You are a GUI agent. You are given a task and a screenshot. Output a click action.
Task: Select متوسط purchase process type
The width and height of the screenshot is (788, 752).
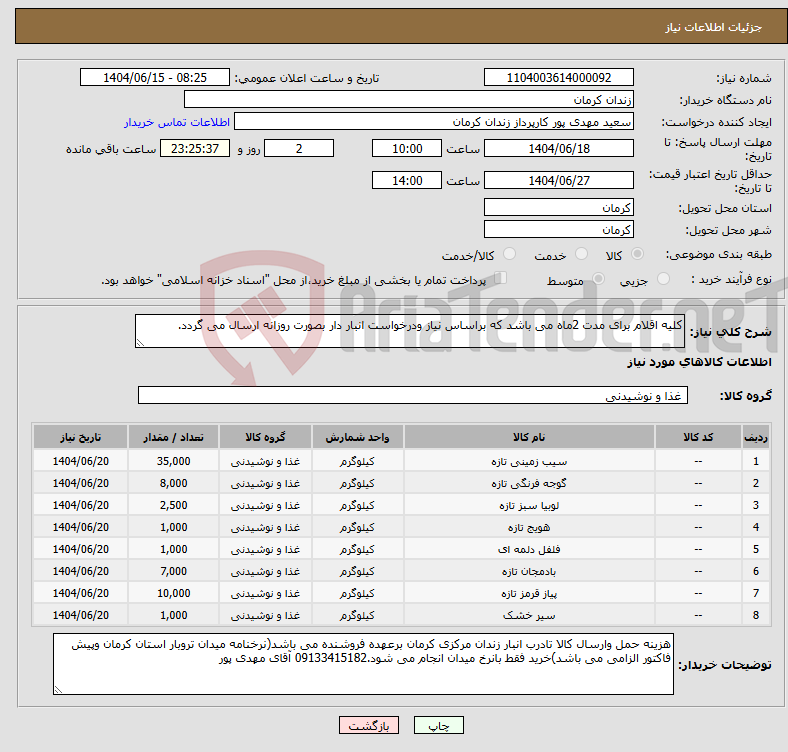tap(598, 280)
